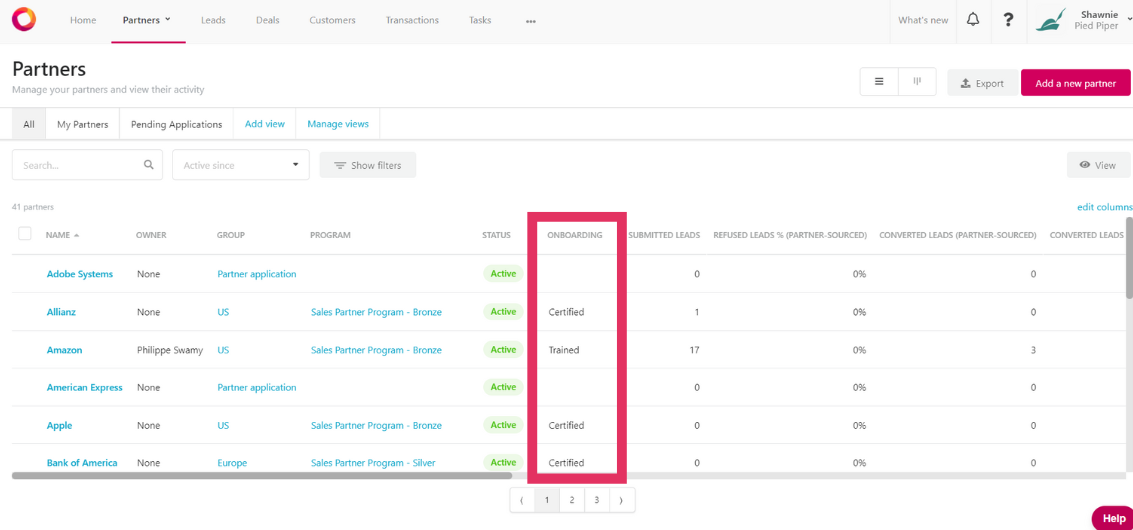Open Customers in navigation

click(332, 20)
